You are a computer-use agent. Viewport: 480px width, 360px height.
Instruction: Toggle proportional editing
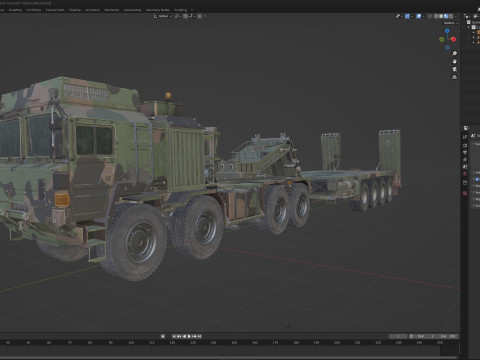(199, 16)
